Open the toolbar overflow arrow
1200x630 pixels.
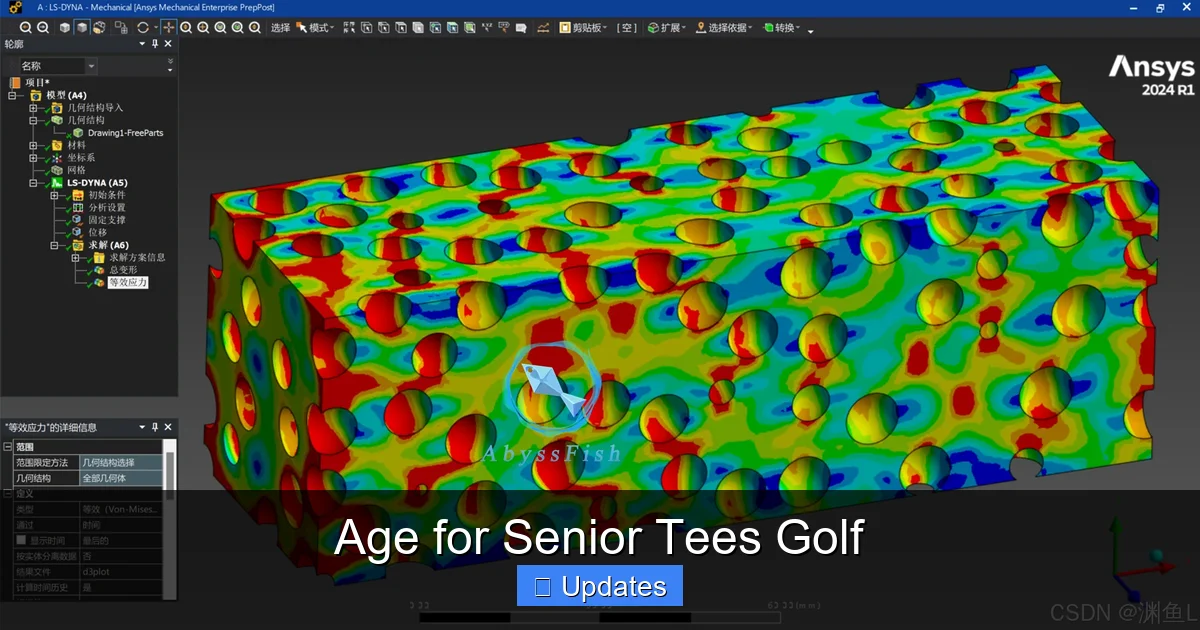pos(810,30)
